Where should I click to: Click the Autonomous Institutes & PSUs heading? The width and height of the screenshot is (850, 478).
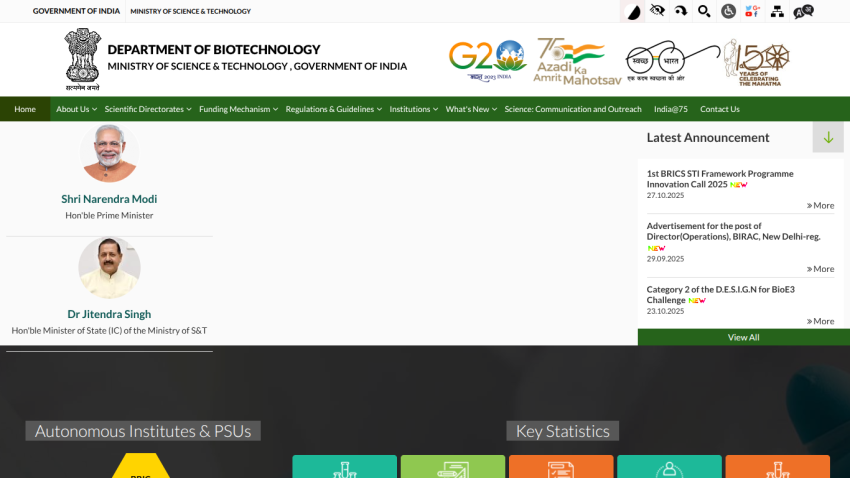coord(143,431)
